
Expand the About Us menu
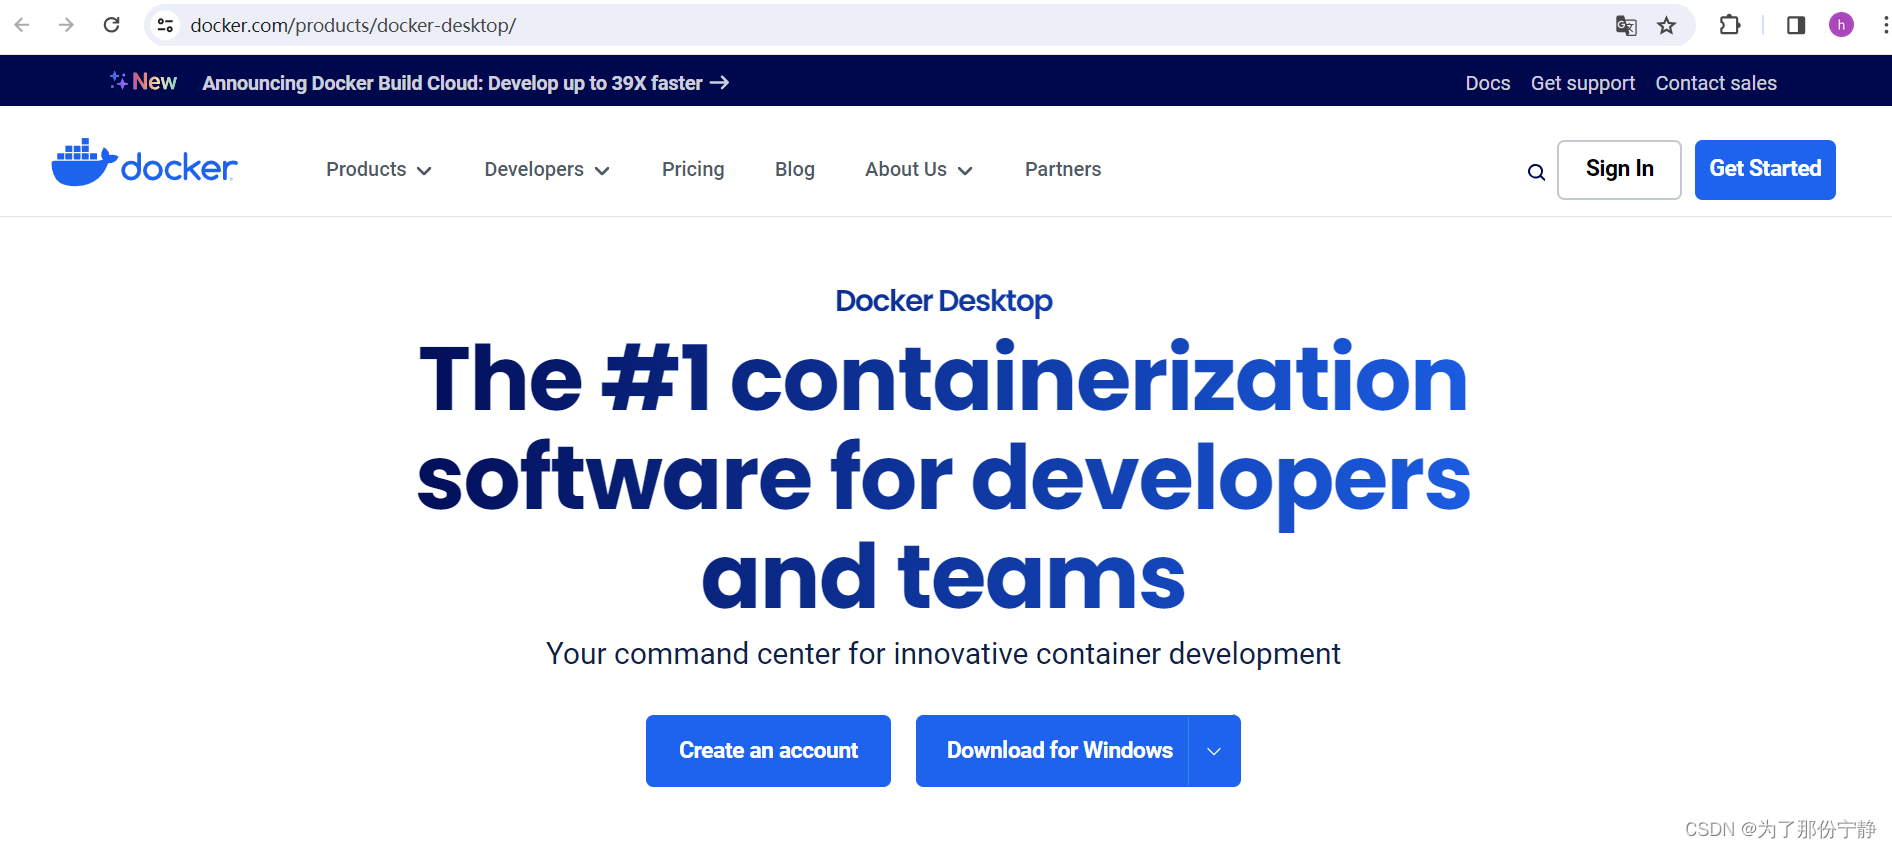(918, 170)
